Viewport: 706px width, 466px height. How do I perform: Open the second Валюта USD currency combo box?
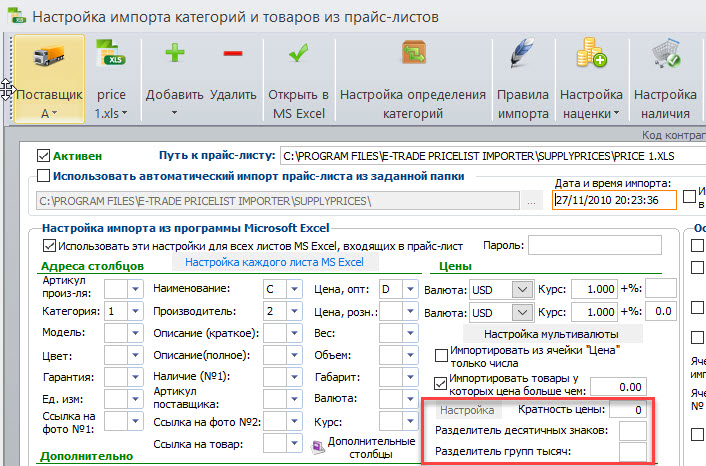pyautogui.click(x=522, y=312)
